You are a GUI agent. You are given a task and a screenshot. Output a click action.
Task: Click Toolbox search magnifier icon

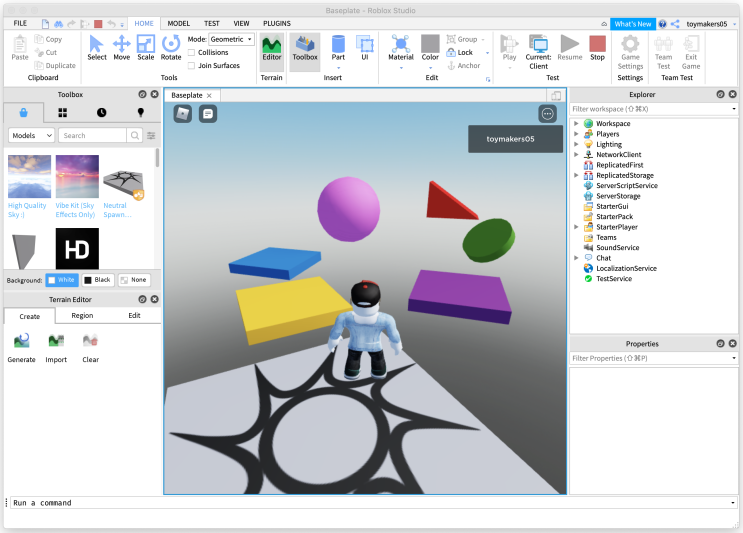tap(135, 136)
